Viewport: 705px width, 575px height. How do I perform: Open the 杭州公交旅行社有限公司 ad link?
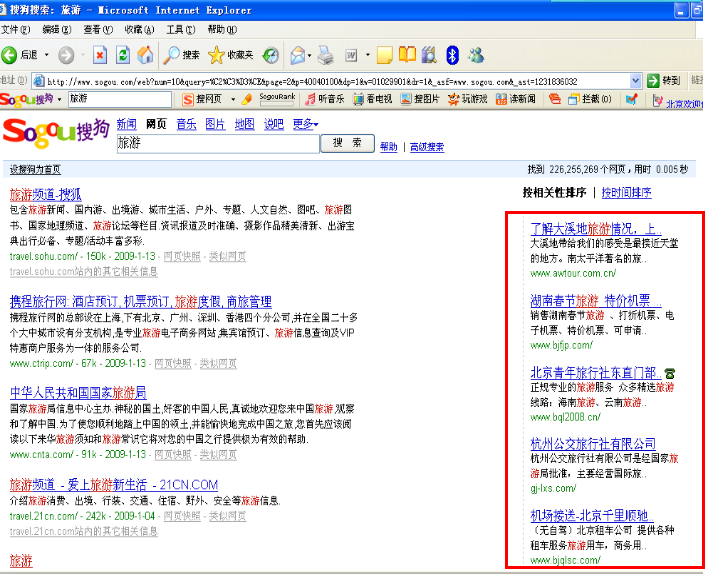(x=593, y=444)
